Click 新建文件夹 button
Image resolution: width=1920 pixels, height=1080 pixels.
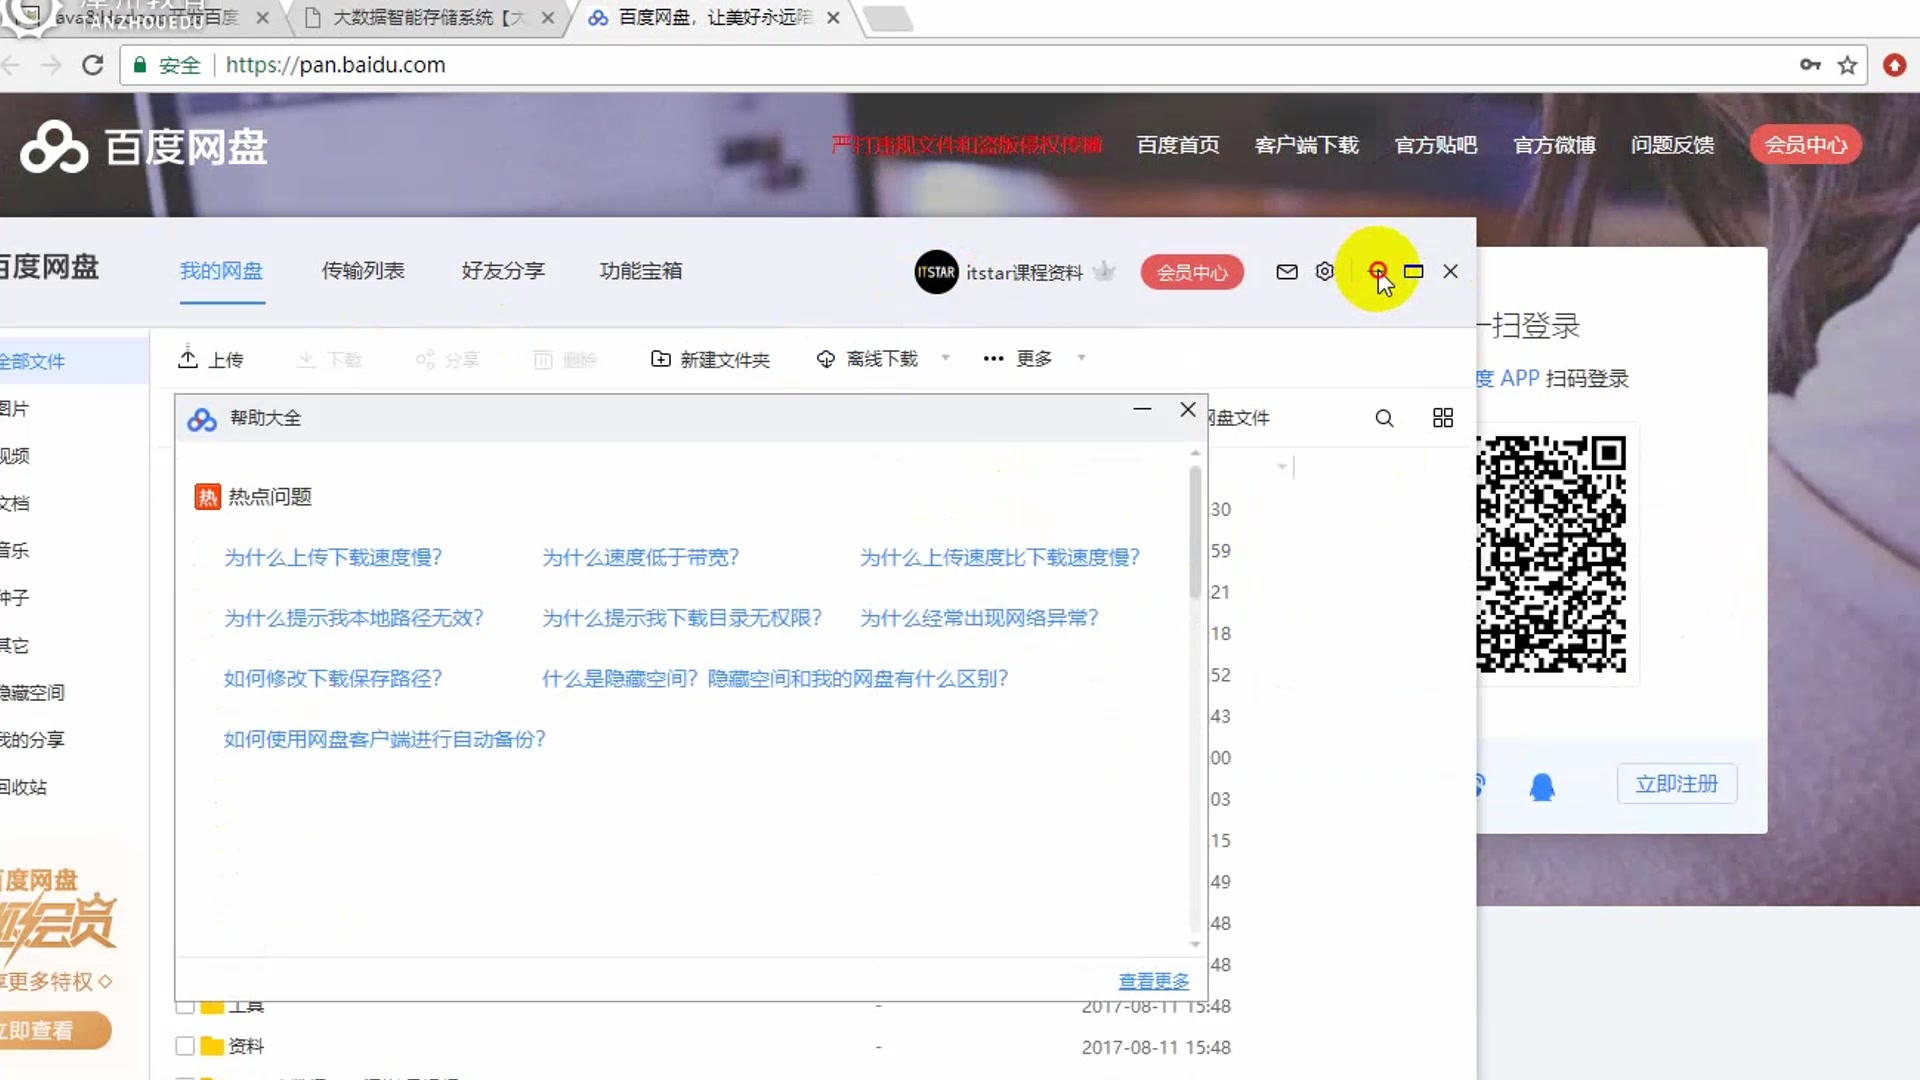tap(710, 359)
